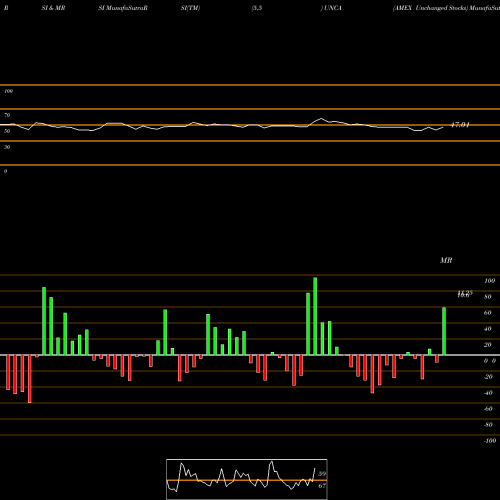Click the RSI axis label 100
The width and height of the screenshot is (500, 500).
click(x=9, y=91)
